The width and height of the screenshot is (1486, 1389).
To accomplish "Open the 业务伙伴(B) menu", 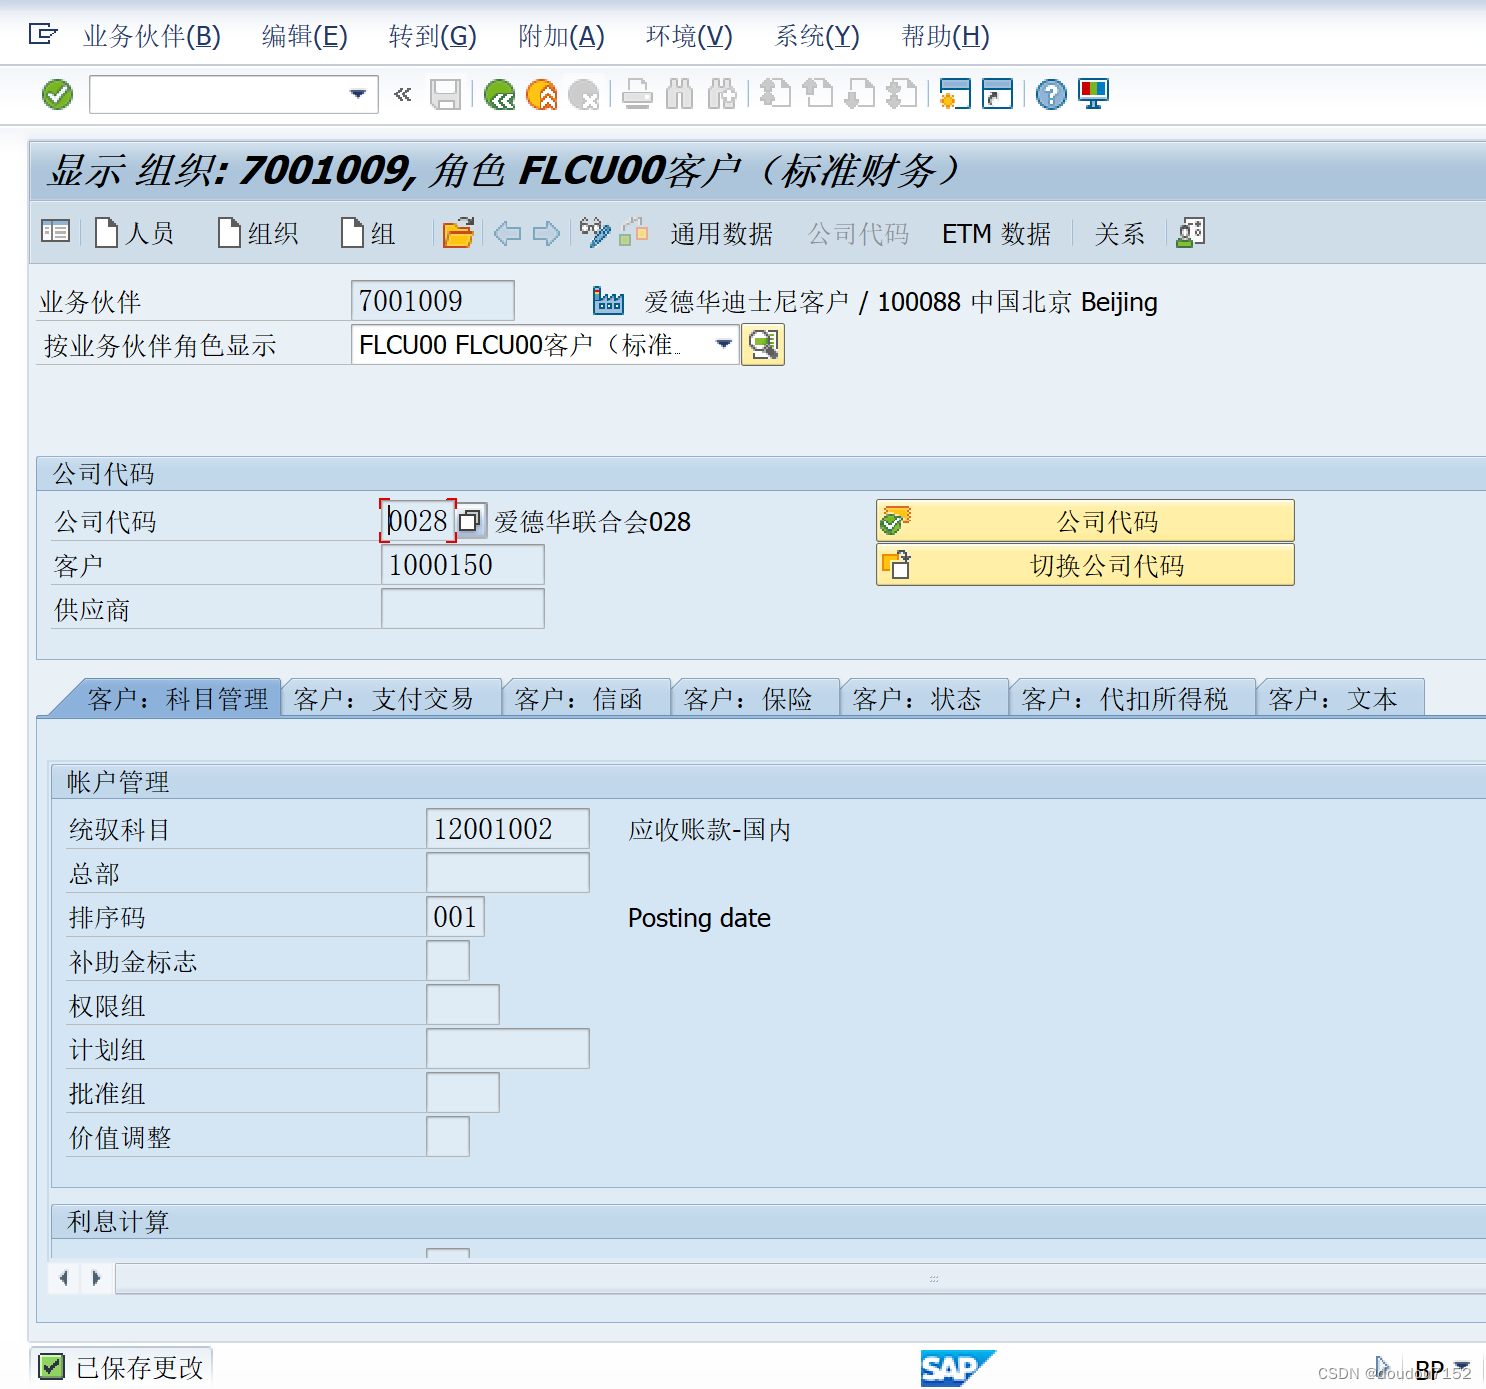I will [152, 36].
